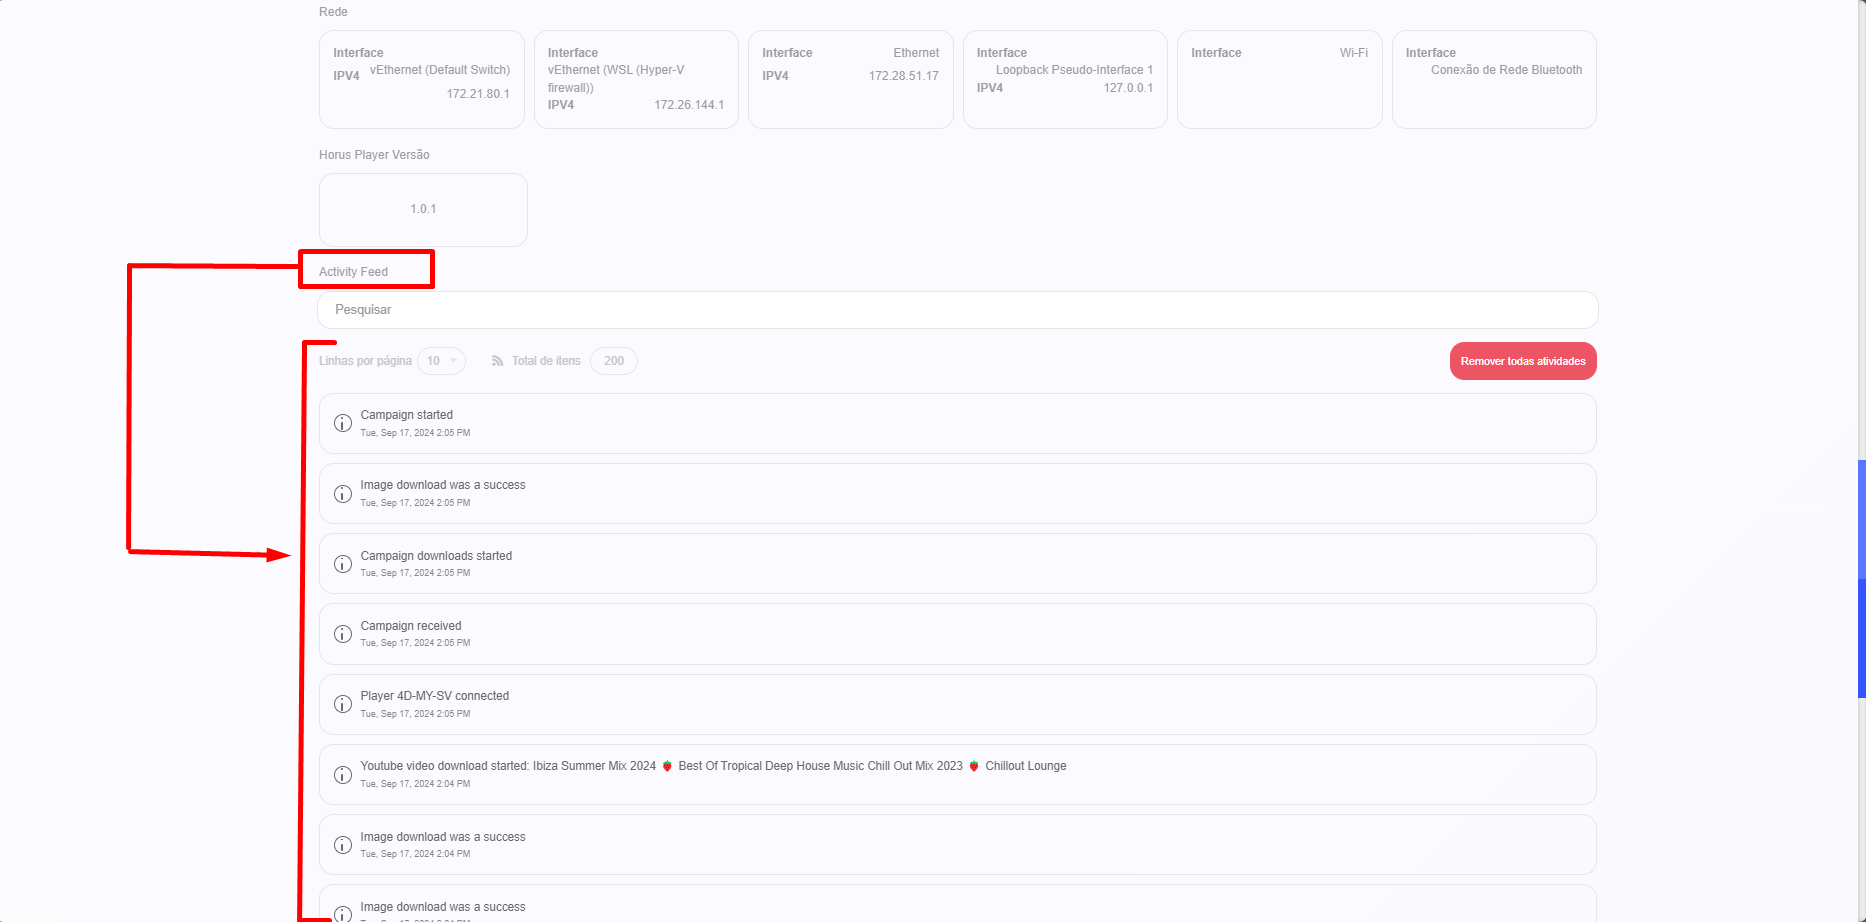Click info icon beside Campaign downloads started
Screen dimensions: 1866x922
[342, 564]
